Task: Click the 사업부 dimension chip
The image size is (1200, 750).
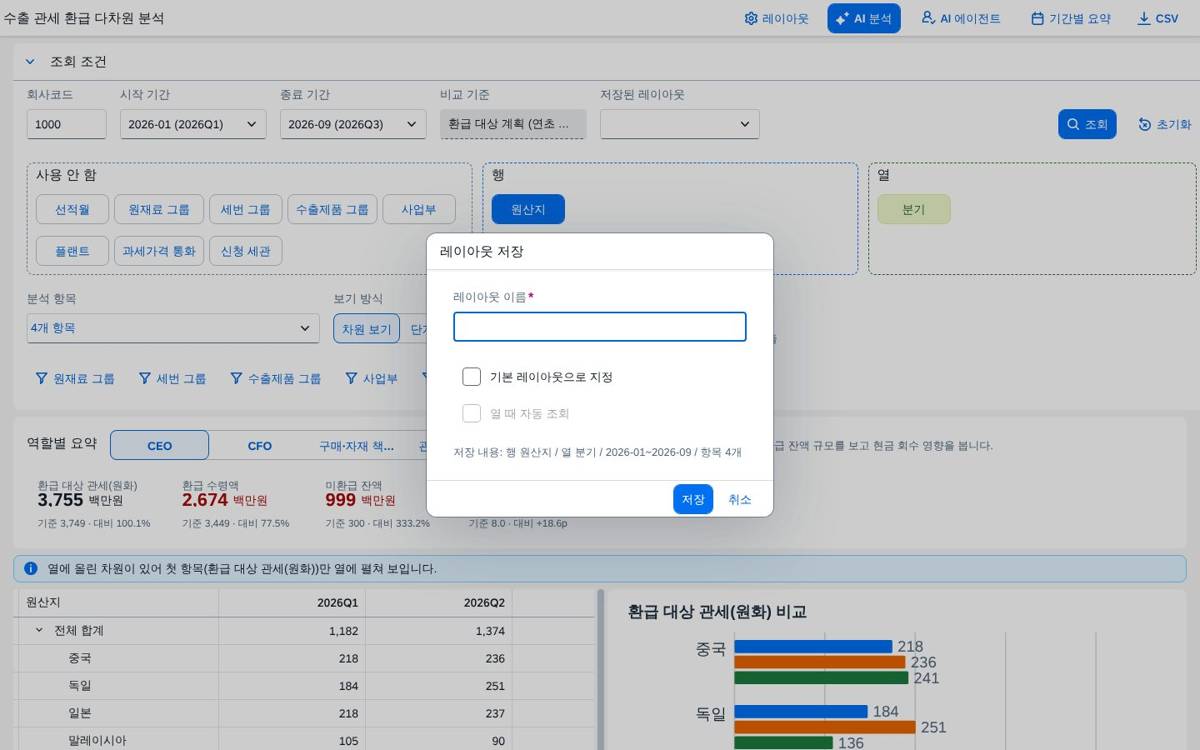Action: [419, 209]
